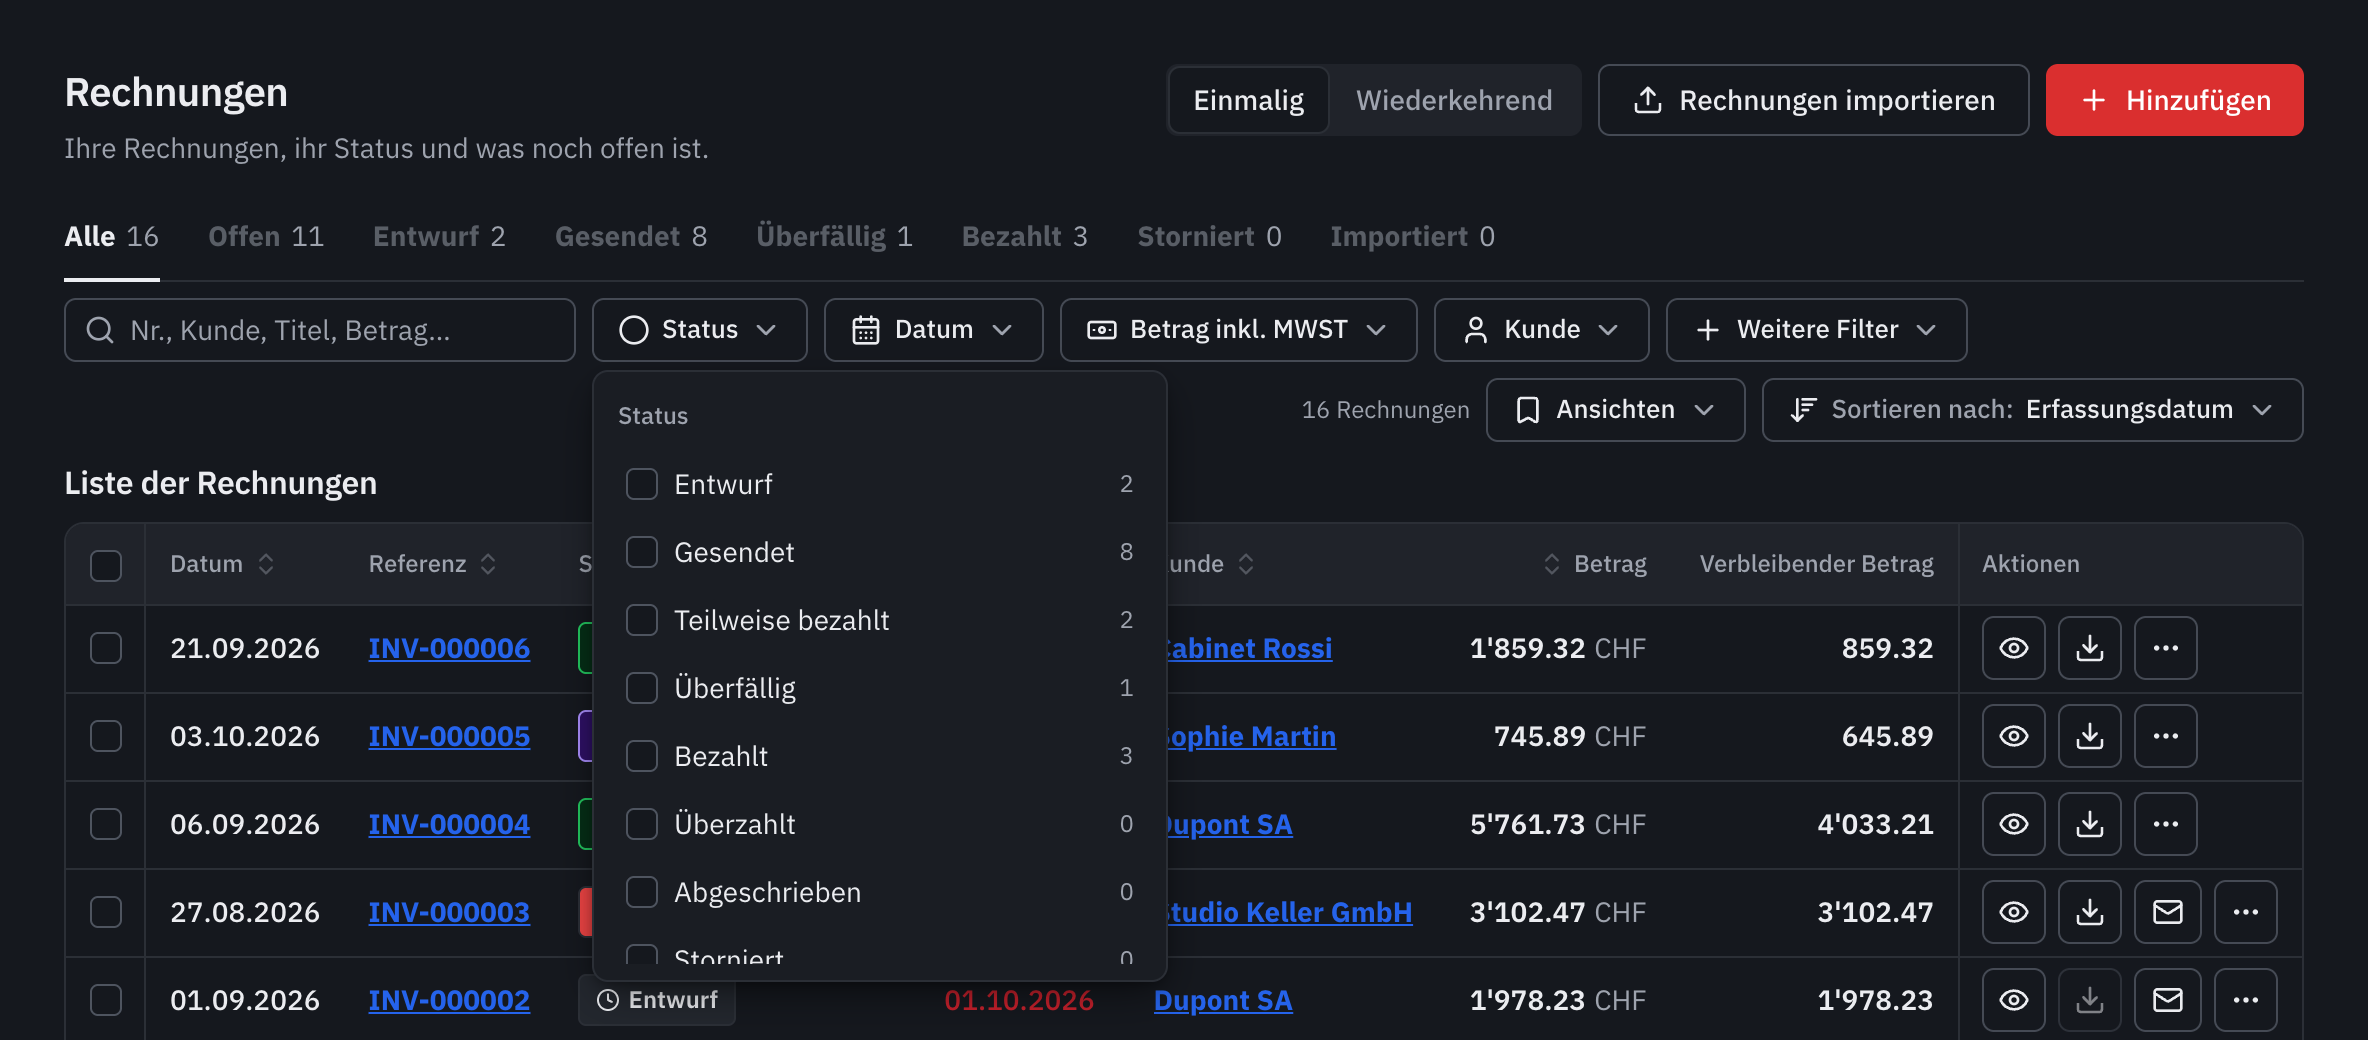2368x1040 pixels.
Task: Open more actions for INV-000003
Action: 2246,912
